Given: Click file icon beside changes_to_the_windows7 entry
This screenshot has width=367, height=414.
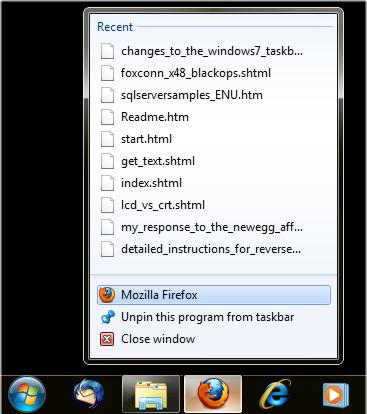Looking at the screenshot, I should click(x=107, y=51).
